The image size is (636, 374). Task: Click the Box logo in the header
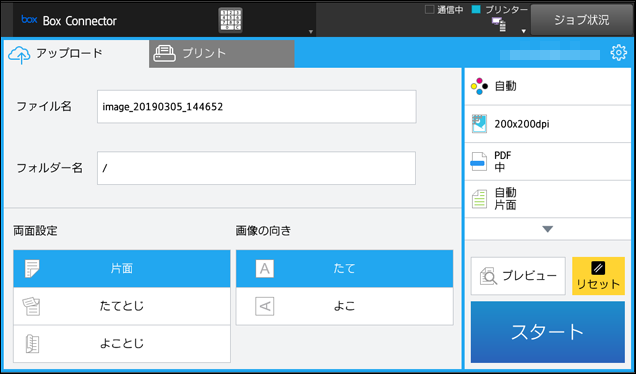(x=29, y=19)
